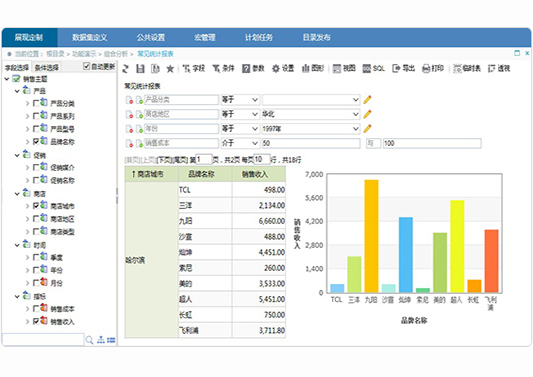533x377 pixels.
Task: Click the green add icon on 年份 row
Action: coord(139,129)
